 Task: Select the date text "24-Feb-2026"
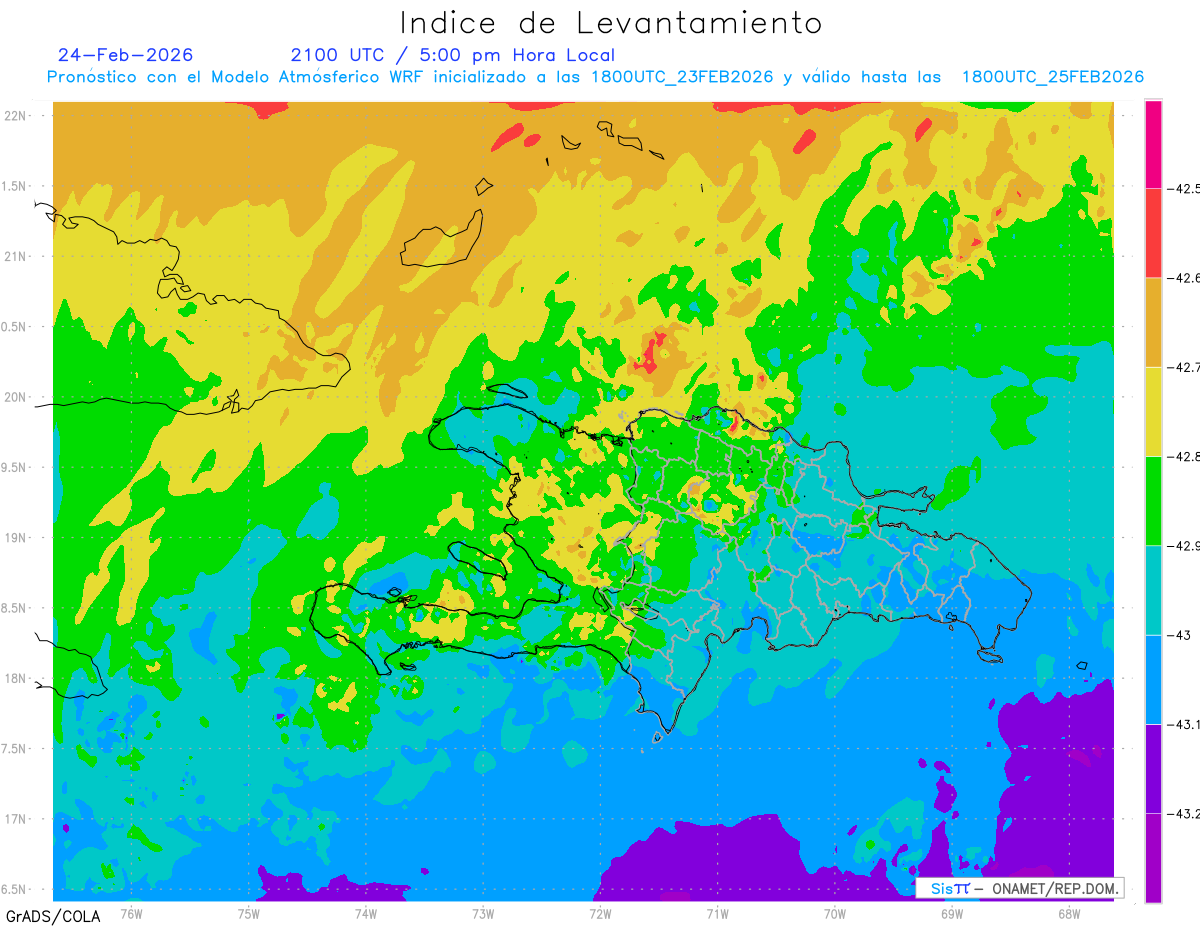126,55
